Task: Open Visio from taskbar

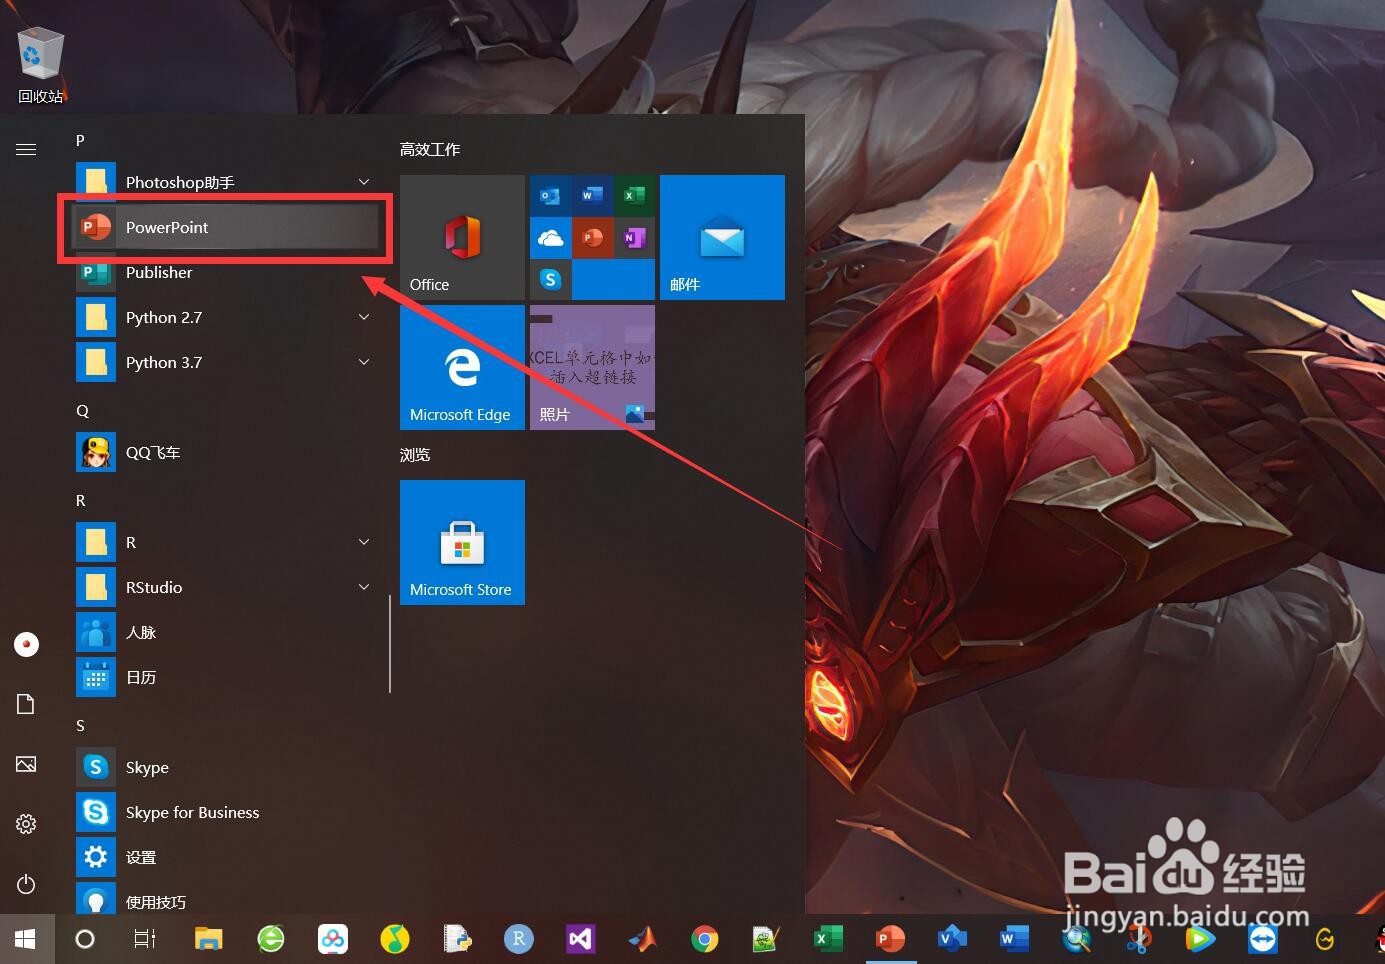Action: [953, 939]
